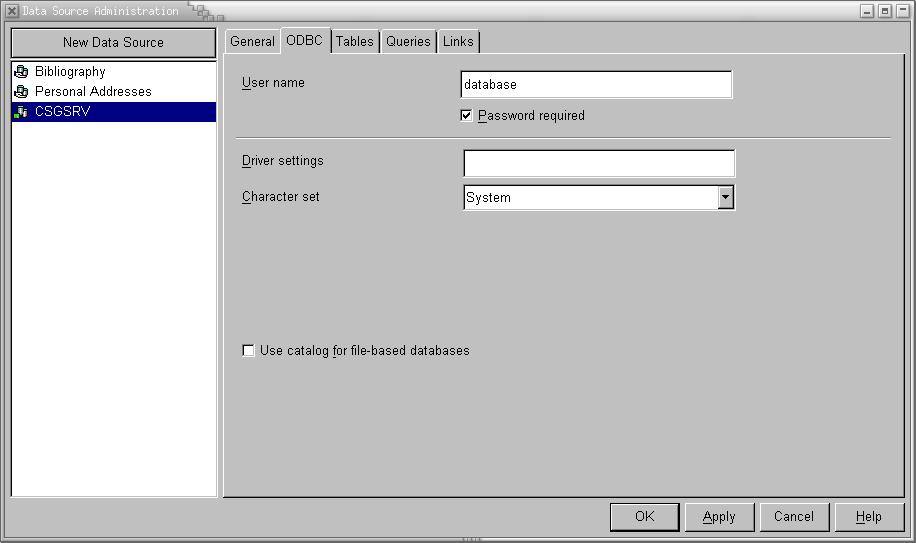
Task: Click the Bibliography data source icon
Action: pos(22,72)
